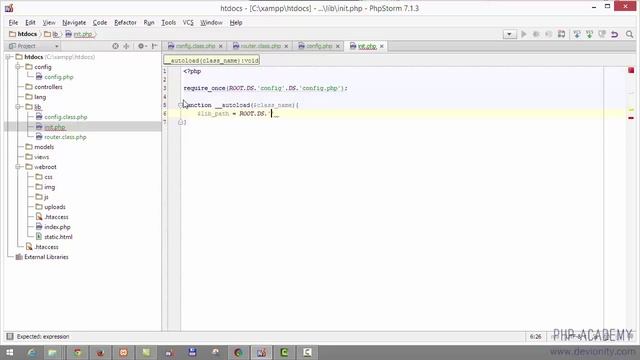640x360 pixels.
Task: Click Collapse All icon in Project panel
Action: click(x=126, y=46)
